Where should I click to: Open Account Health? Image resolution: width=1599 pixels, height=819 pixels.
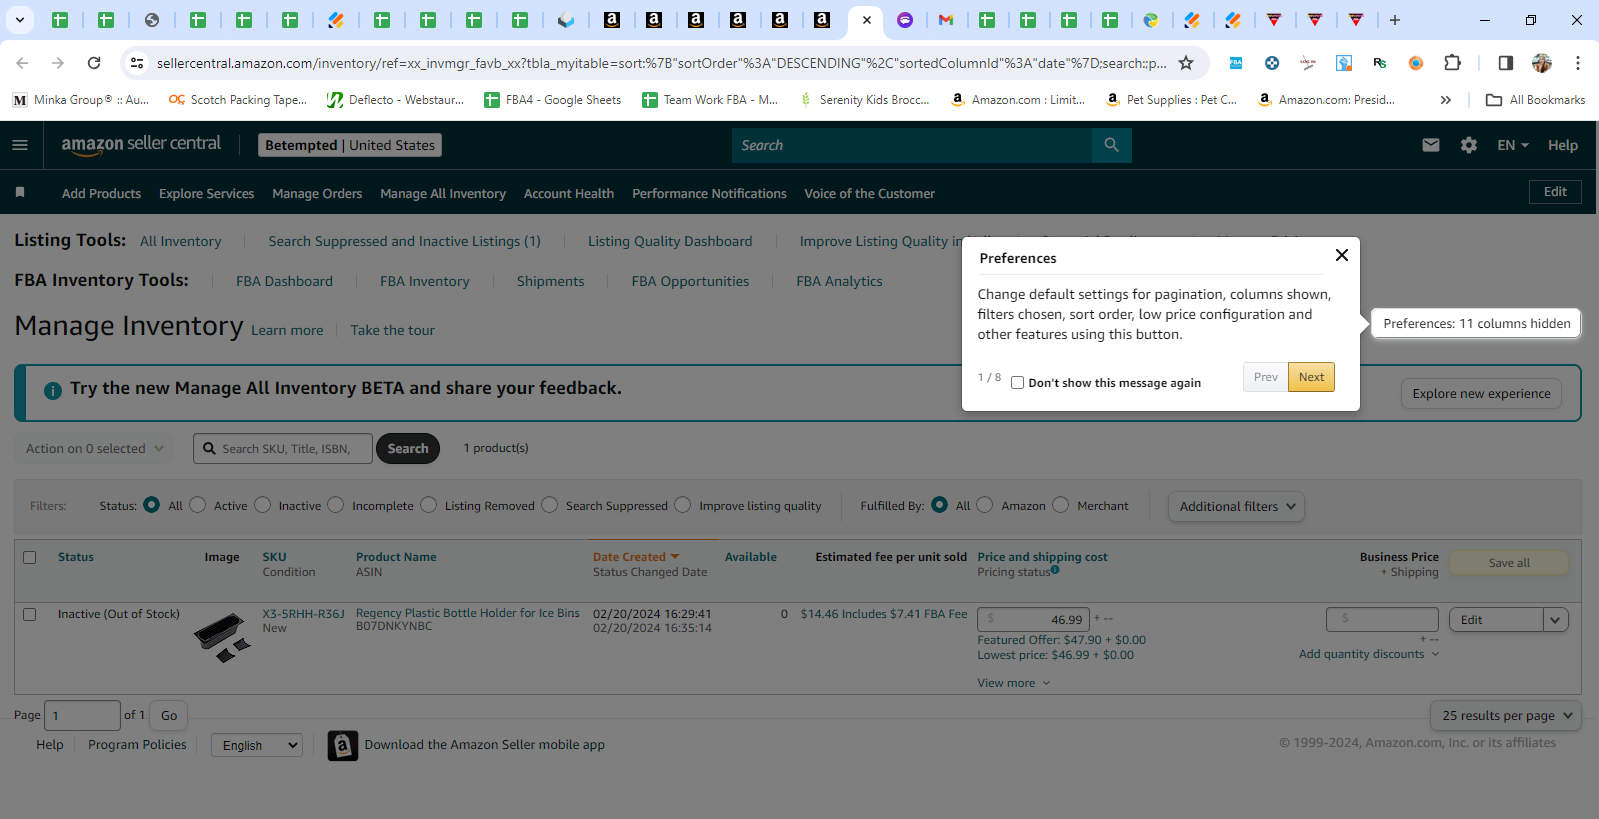pos(569,193)
